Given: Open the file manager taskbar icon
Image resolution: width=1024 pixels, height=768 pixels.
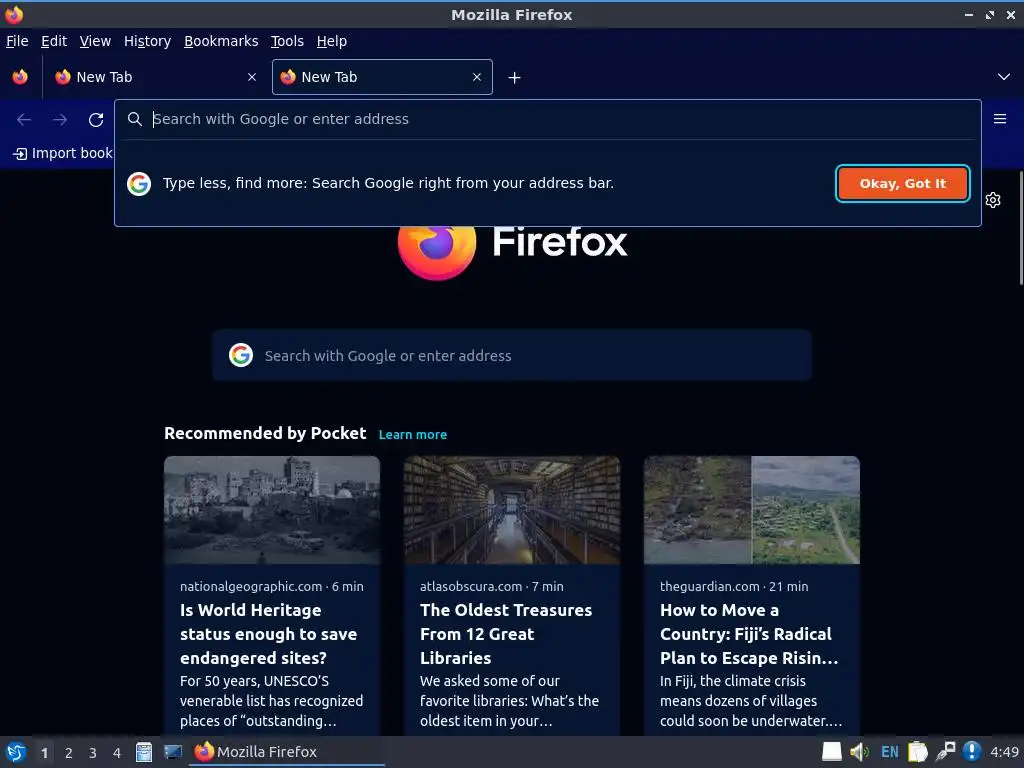Looking at the screenshot, I should (144, 752).
